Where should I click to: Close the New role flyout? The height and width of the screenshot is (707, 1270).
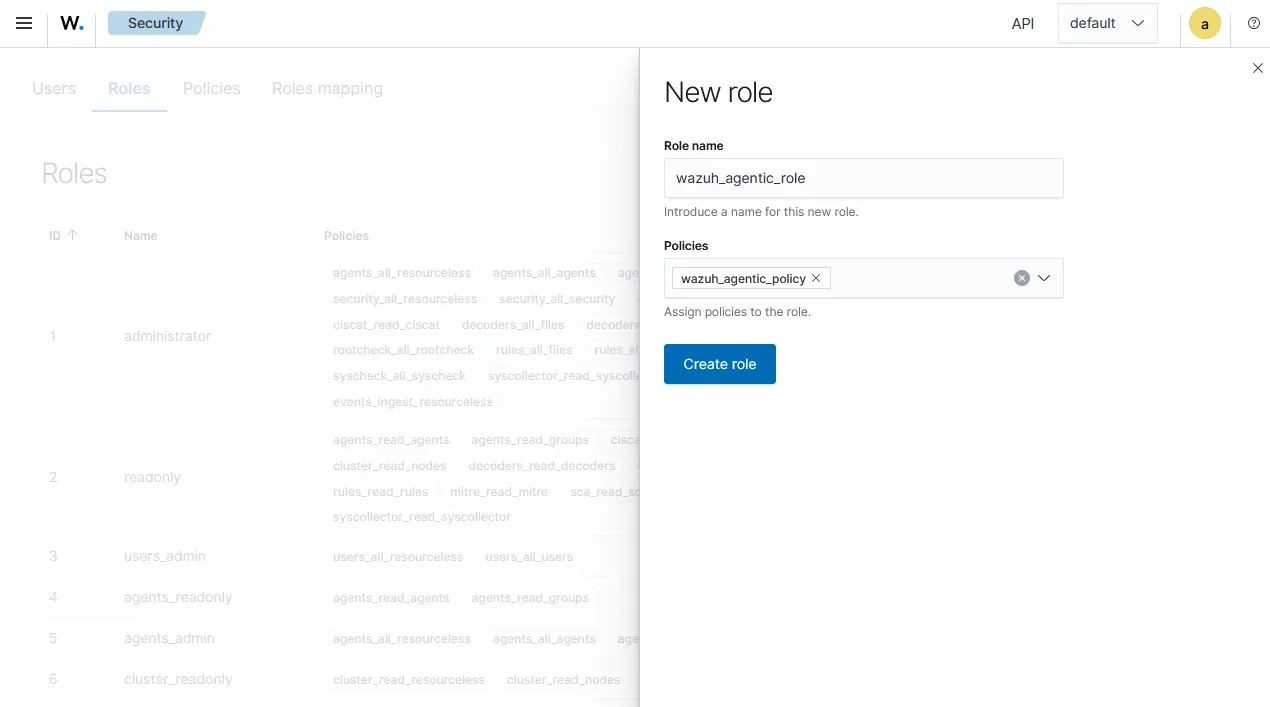[x=1258, y=68]
